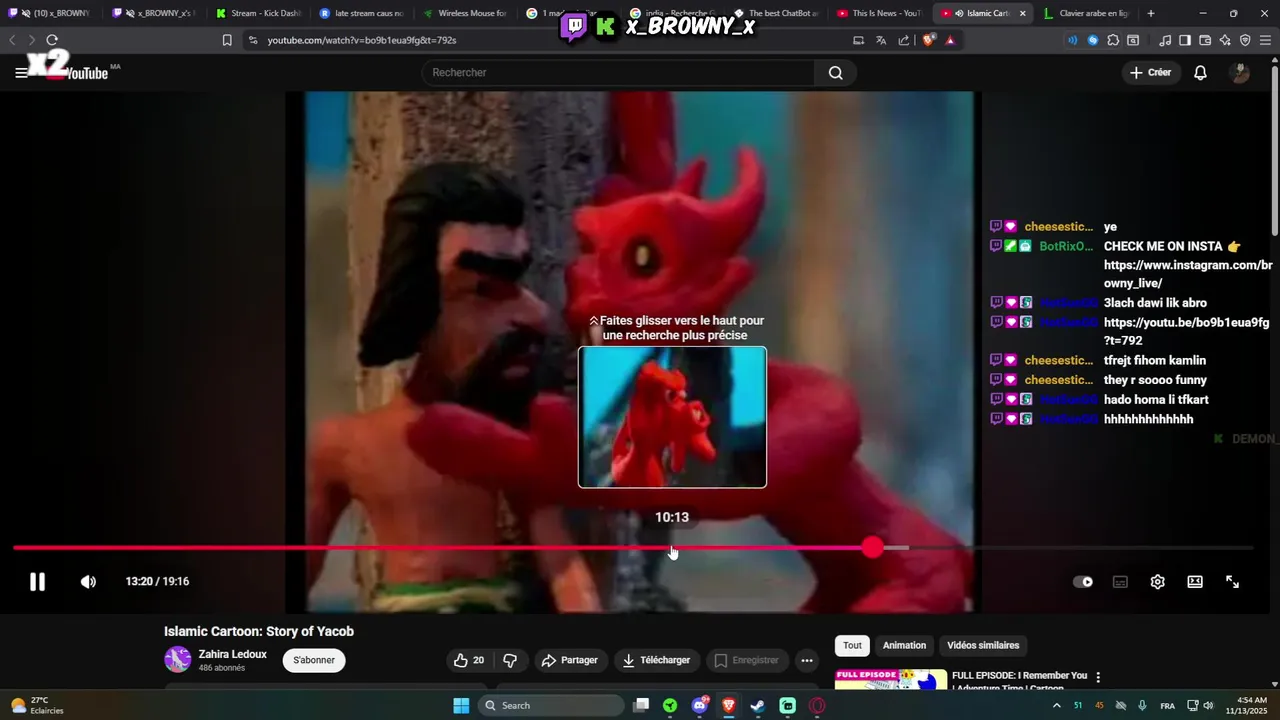1280x720 pixels.
Task: Open the Brave Shields lion icon
Action: tap(928, 40)
